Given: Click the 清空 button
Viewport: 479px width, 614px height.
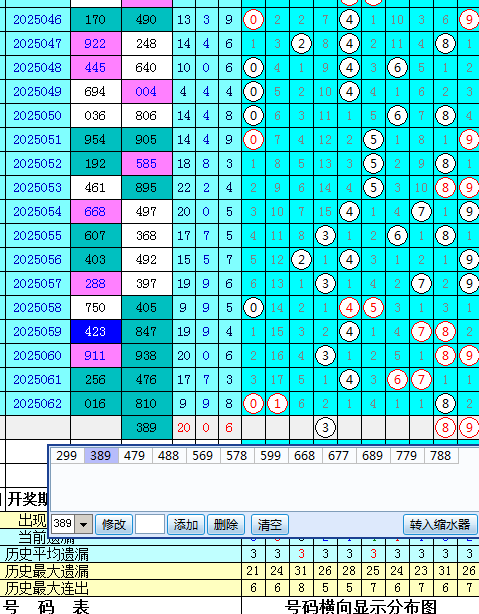Looking at the screenshot, I should 269,524.
